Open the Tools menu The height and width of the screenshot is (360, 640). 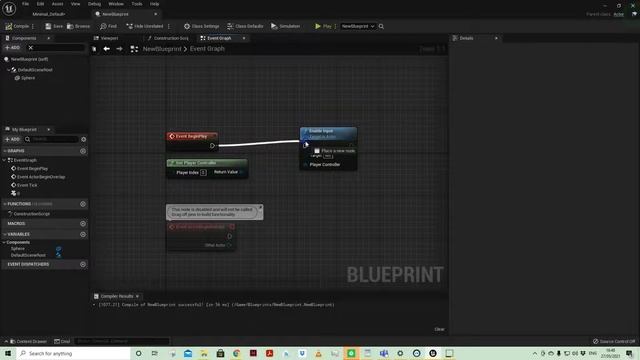137,4
